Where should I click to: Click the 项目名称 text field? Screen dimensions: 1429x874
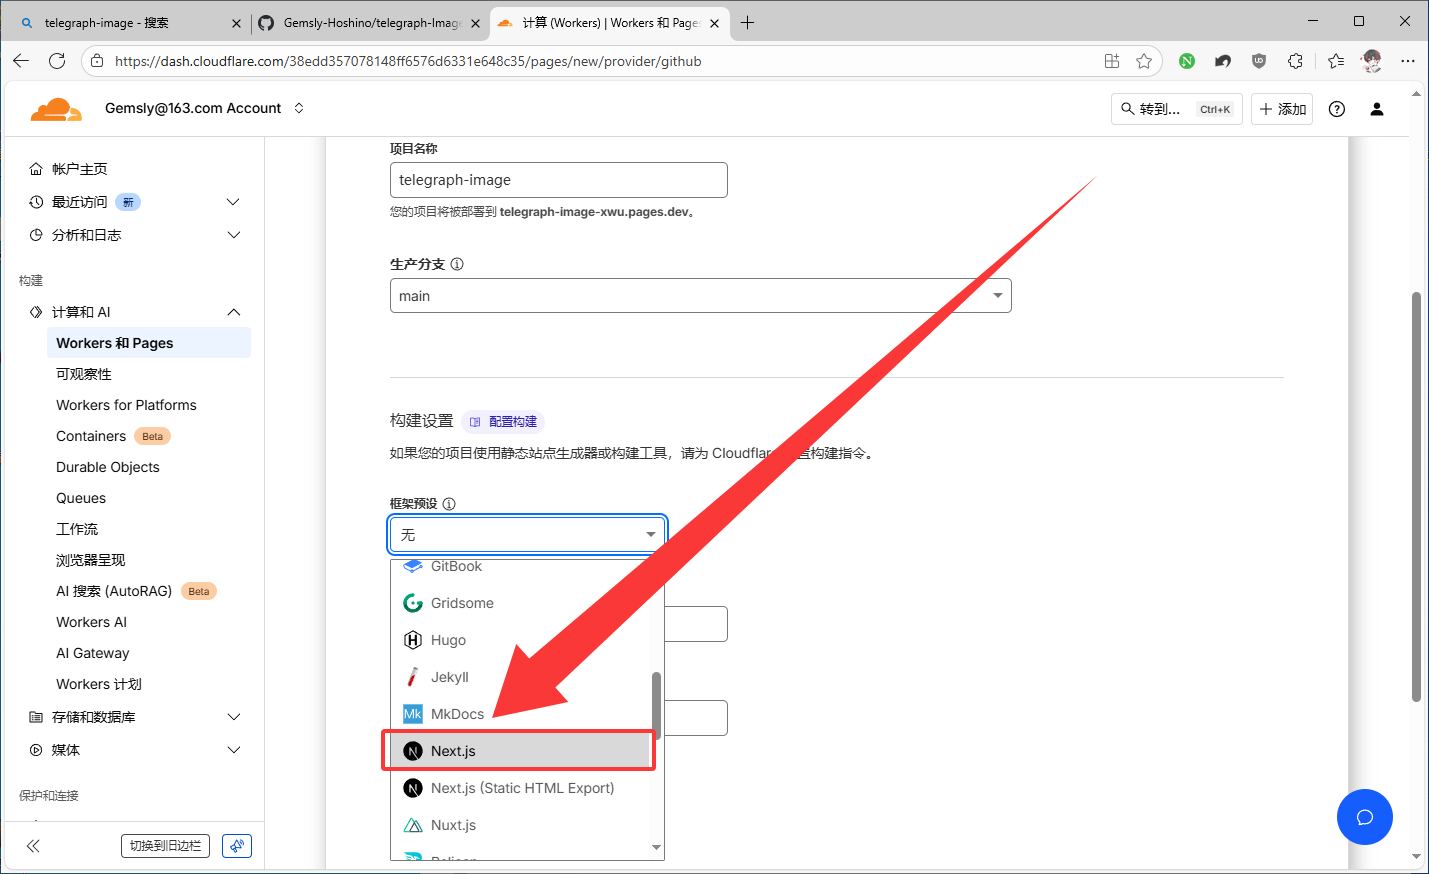[x=558, y=180]
